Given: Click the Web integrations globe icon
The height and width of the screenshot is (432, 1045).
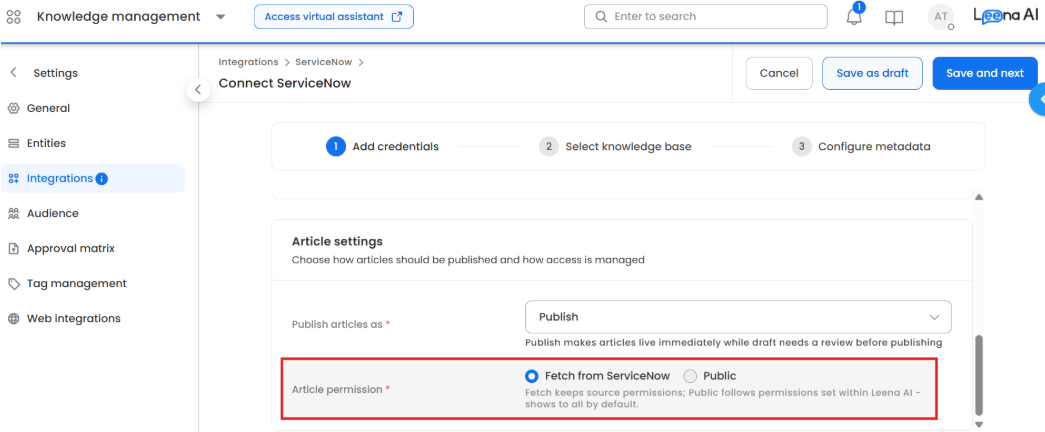Looking at the screenshot, I should [13, 319].
